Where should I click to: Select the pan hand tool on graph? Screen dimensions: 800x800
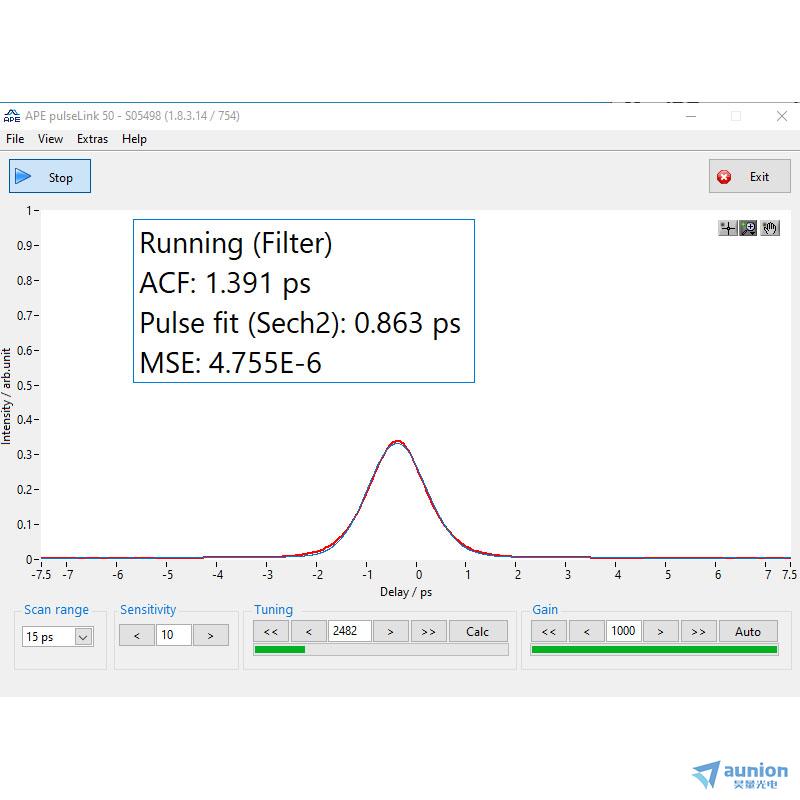(769, 228)
